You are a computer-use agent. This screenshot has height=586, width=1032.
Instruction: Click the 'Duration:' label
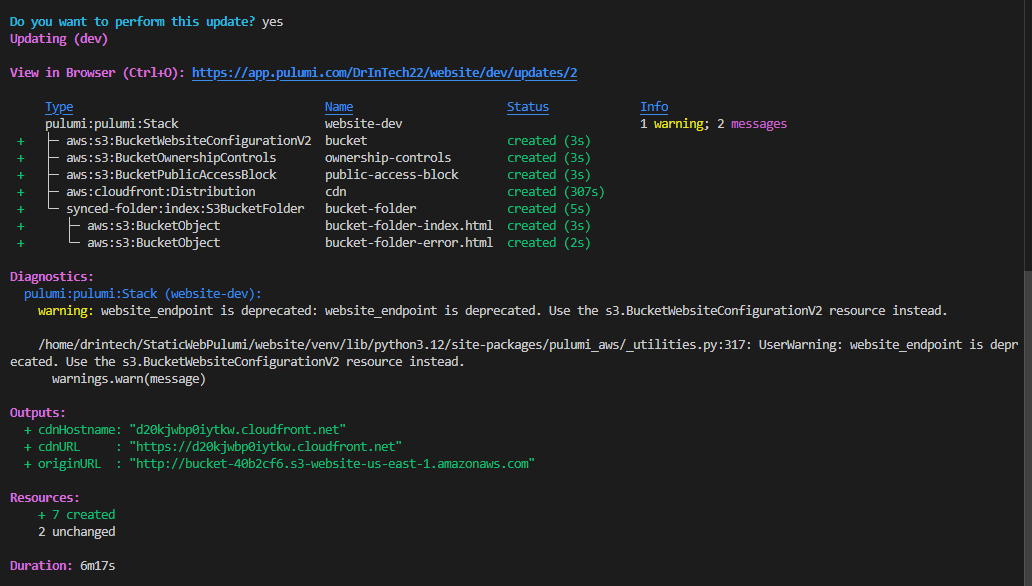(41, 566)
